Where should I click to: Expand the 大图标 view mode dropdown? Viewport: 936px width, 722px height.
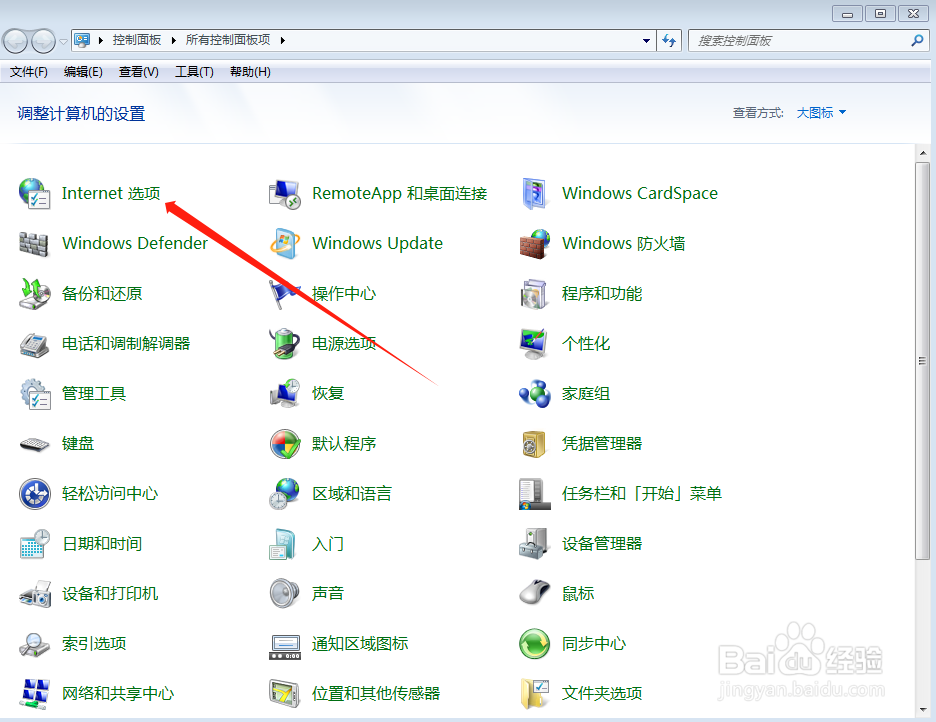pos(821,113)
